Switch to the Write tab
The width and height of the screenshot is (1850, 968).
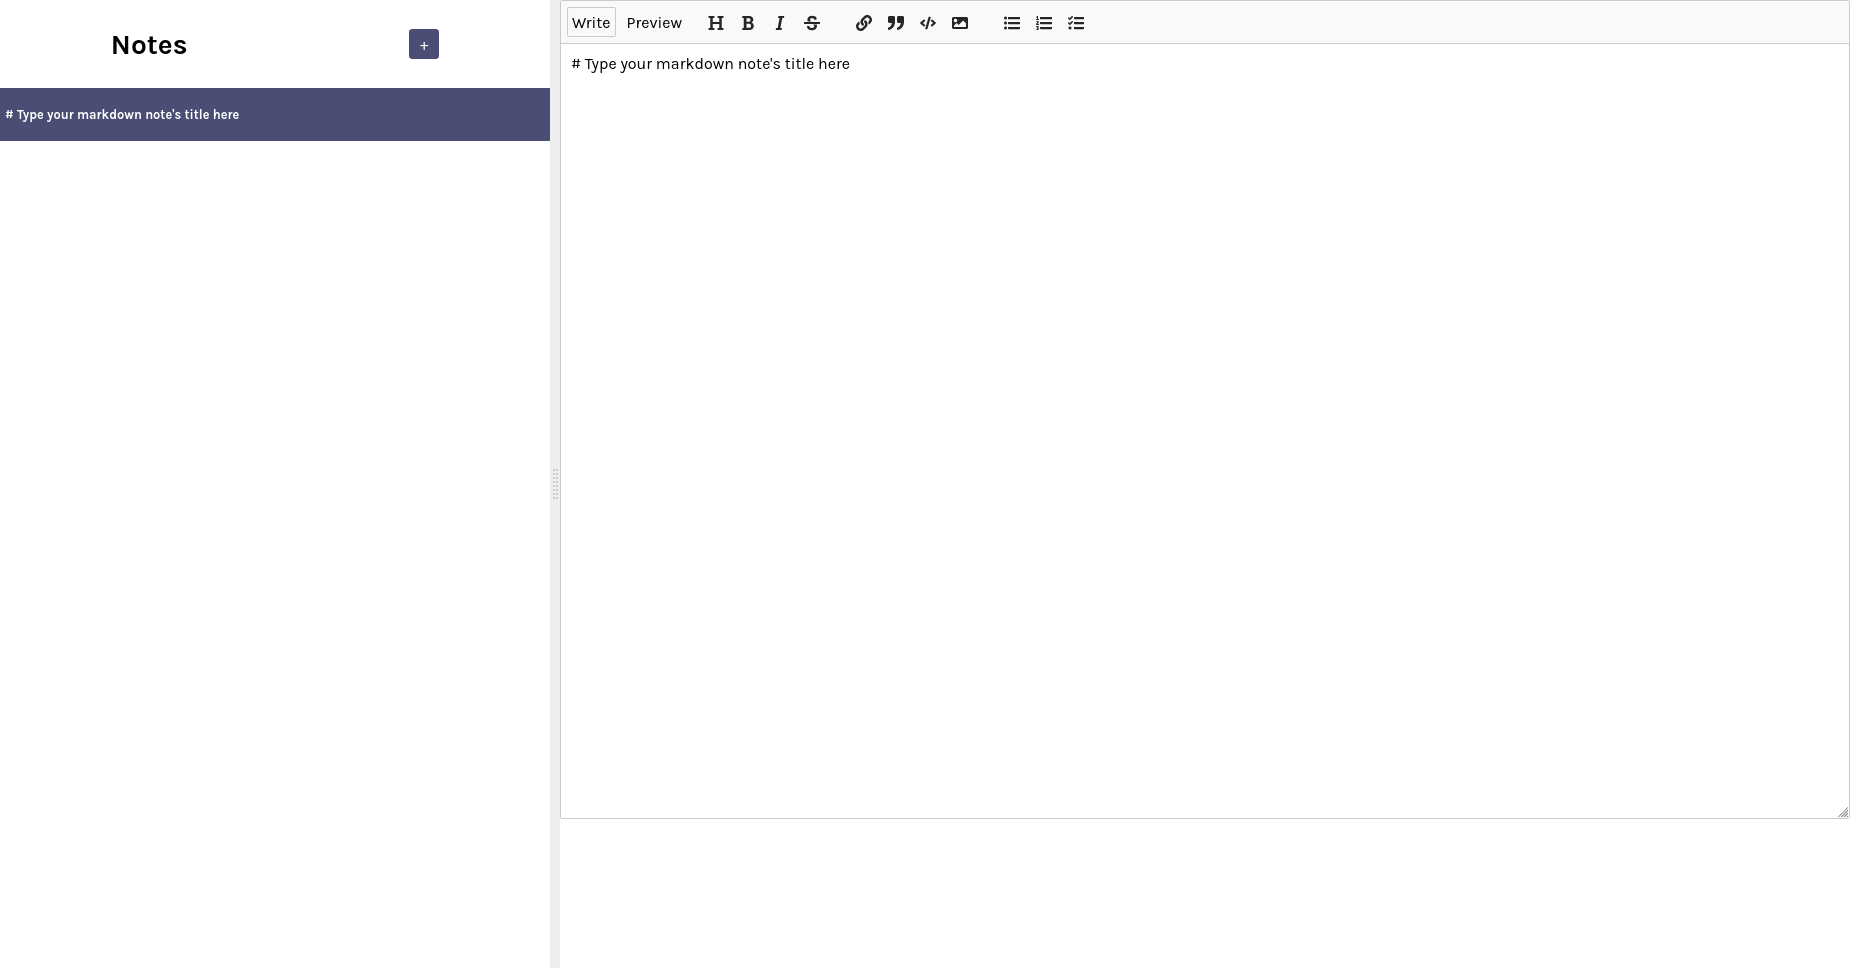click(x=591, y=23)
